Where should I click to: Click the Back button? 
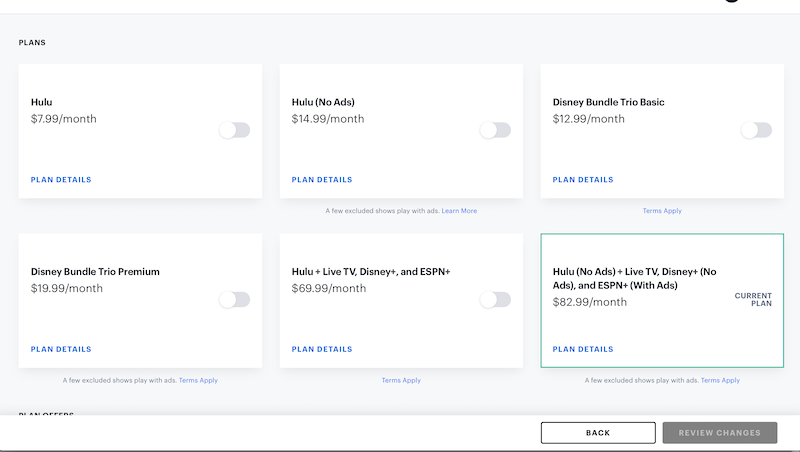pos(598,433)
